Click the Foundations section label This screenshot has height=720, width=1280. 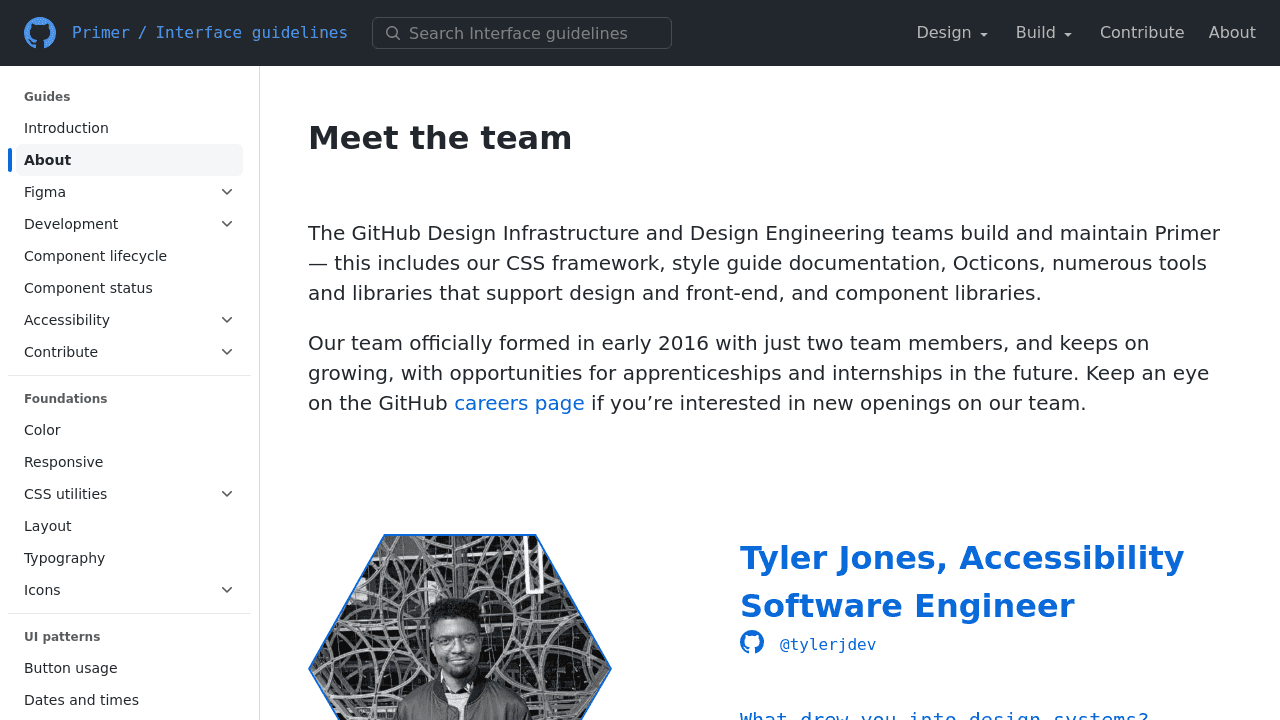tap(65, 399)
